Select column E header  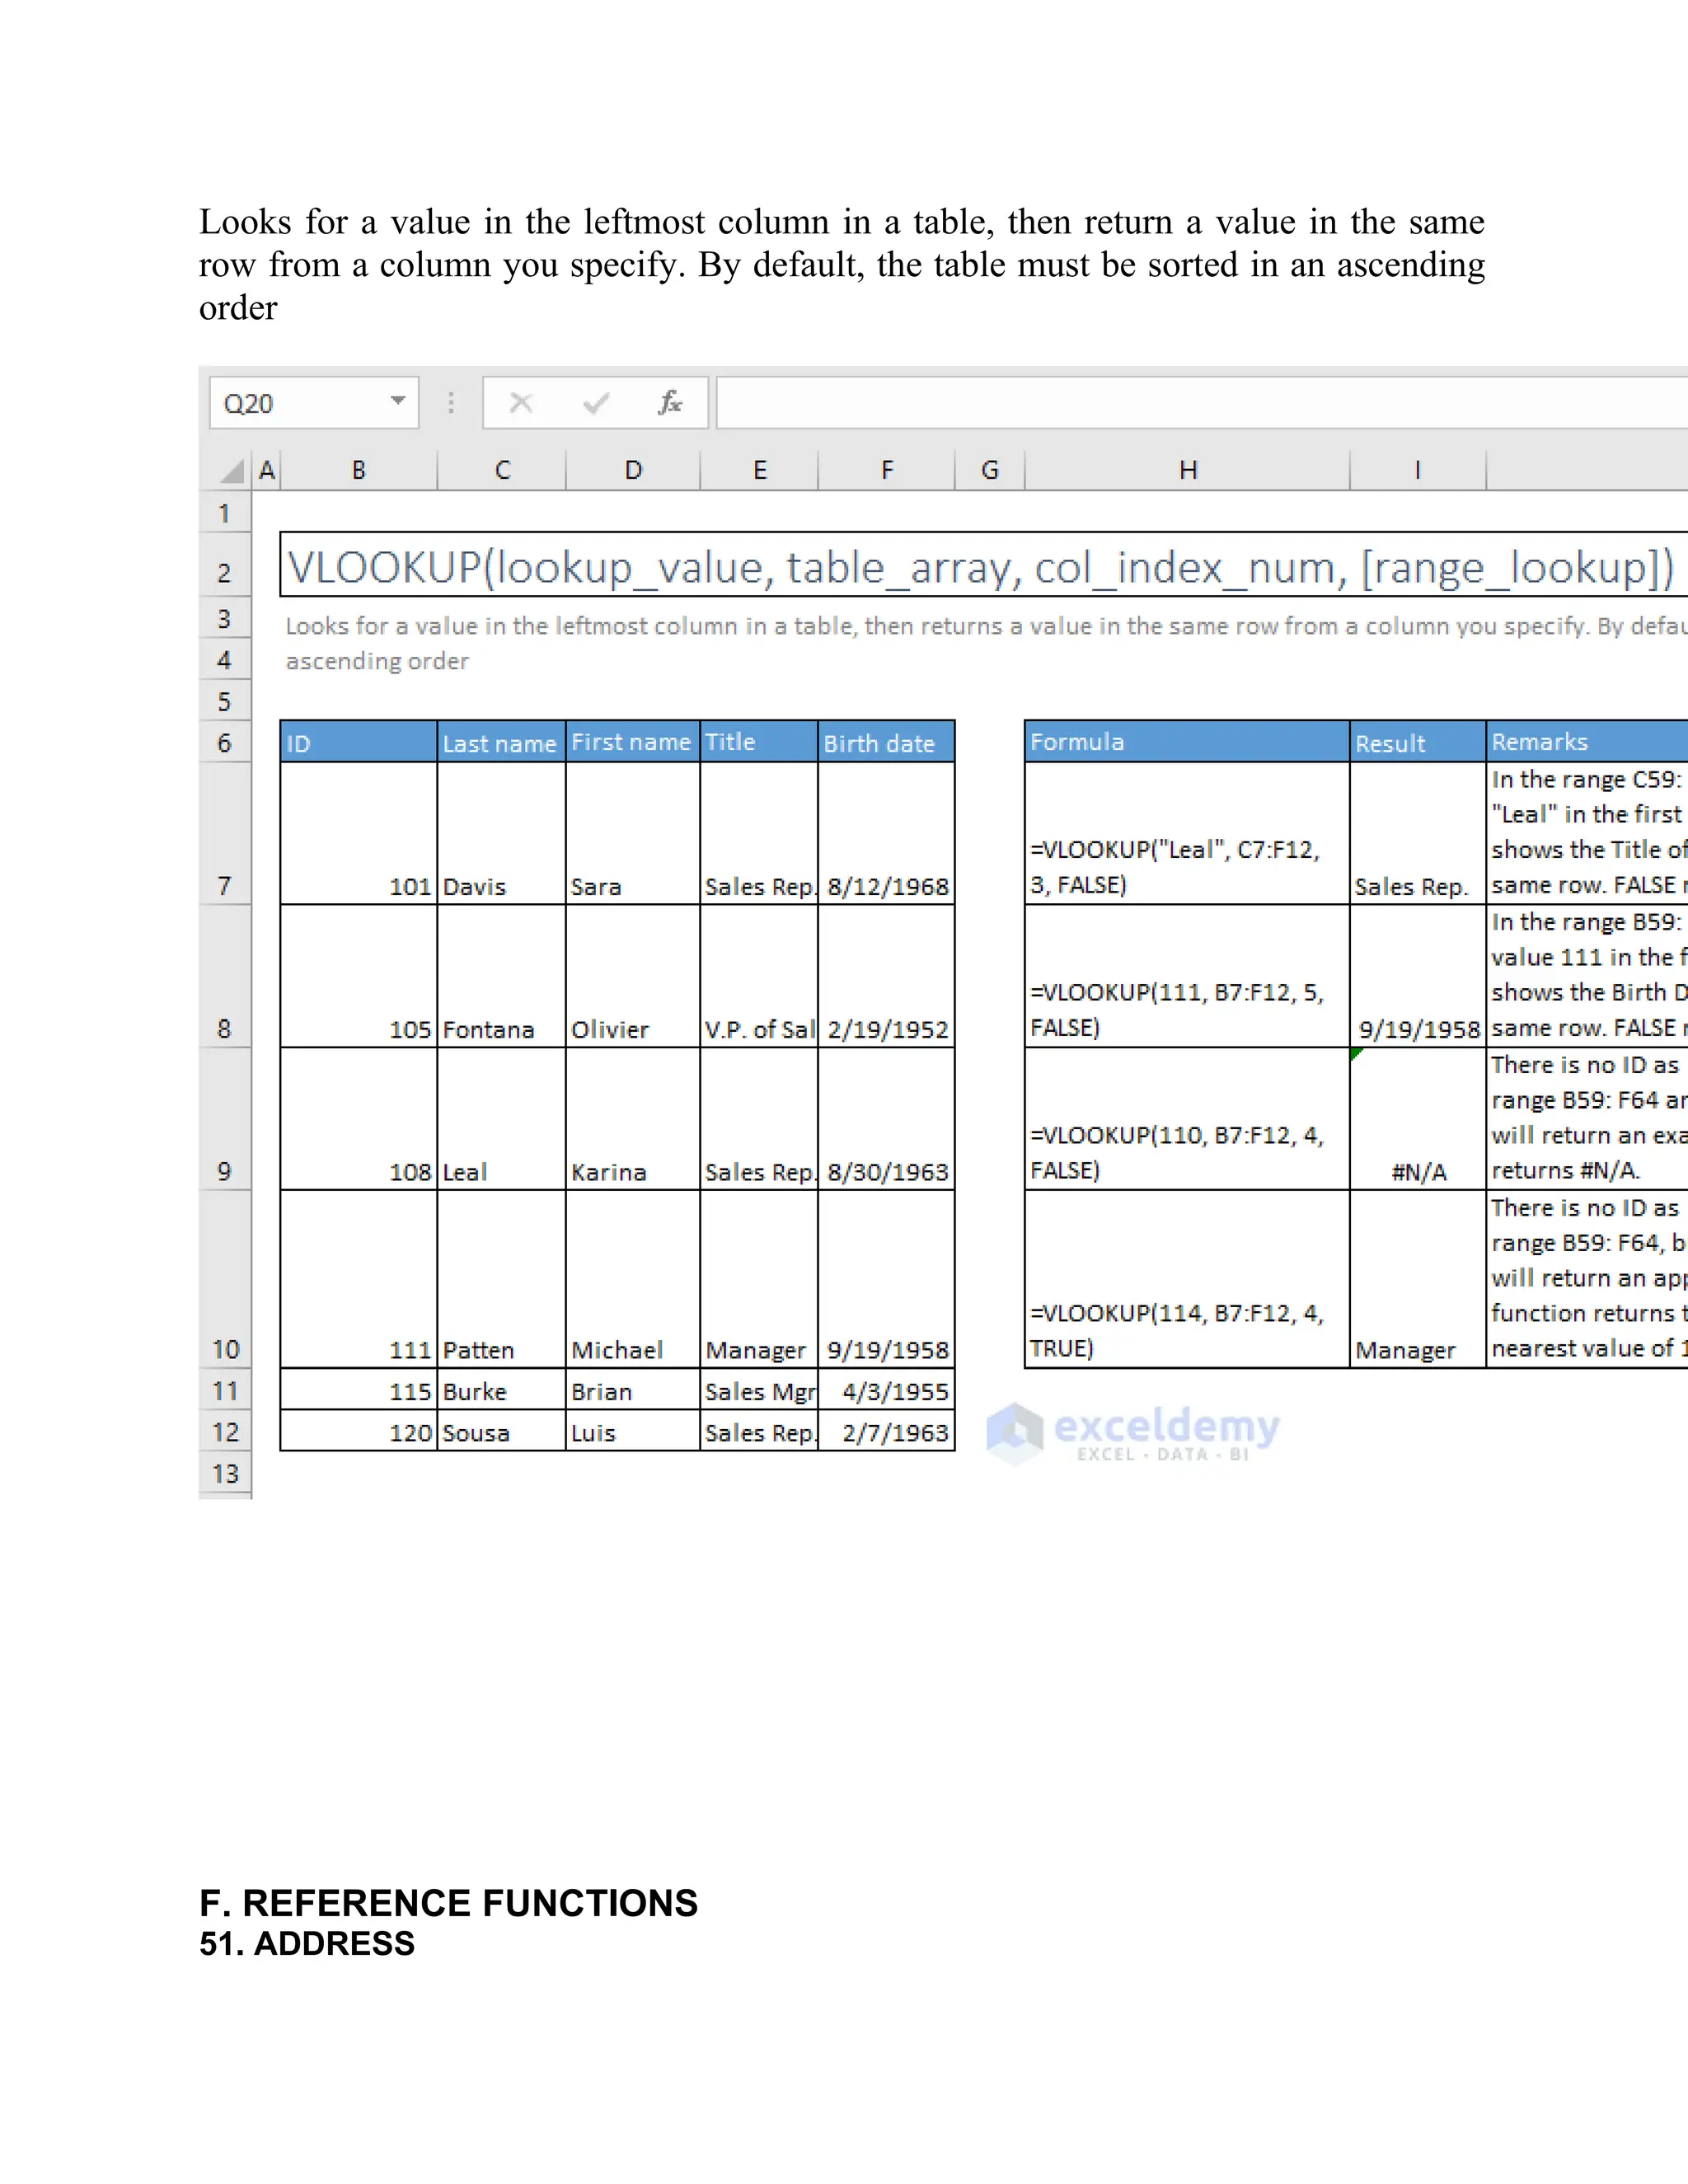pyautogui.click(x=760, y=470)
